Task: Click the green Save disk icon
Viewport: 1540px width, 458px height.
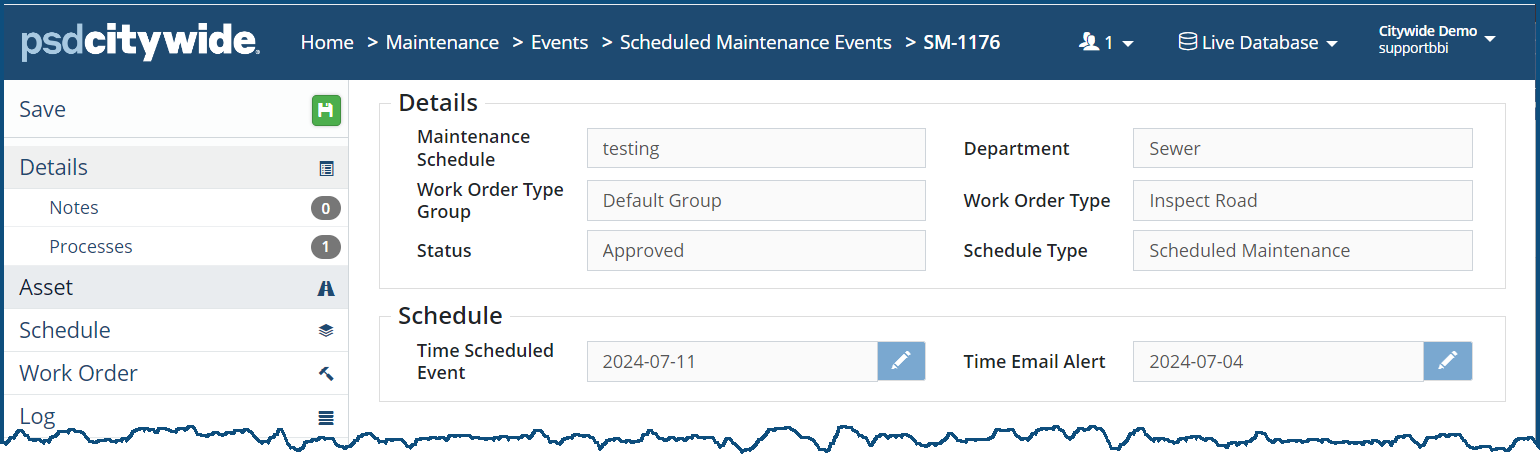Action: [x=326, y=110]
